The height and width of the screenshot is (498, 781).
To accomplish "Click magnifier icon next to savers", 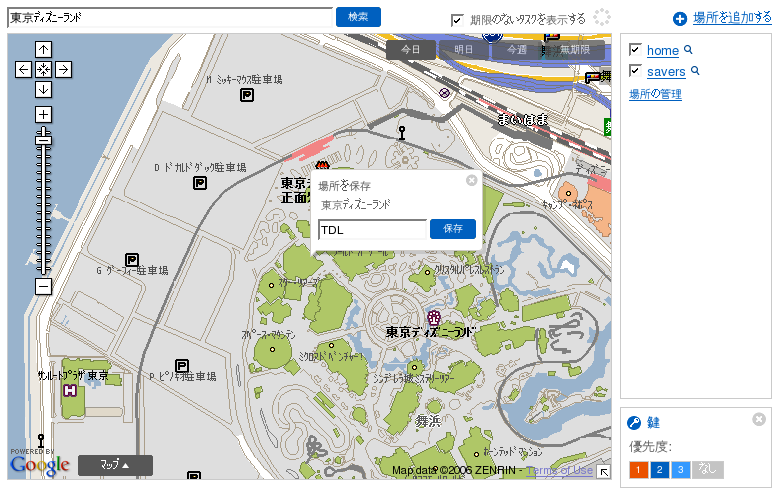I will point(695,71).
